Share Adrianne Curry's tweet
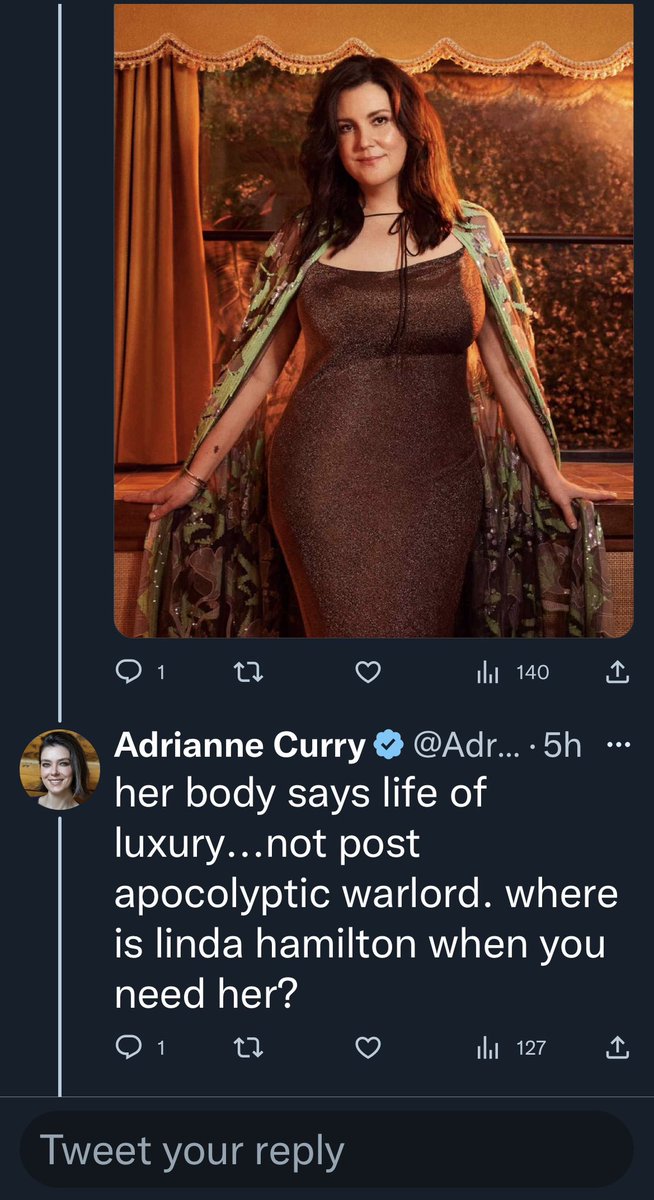Screen dimensions: 654x1200 pyautogui.click(x=619, y=1047)
